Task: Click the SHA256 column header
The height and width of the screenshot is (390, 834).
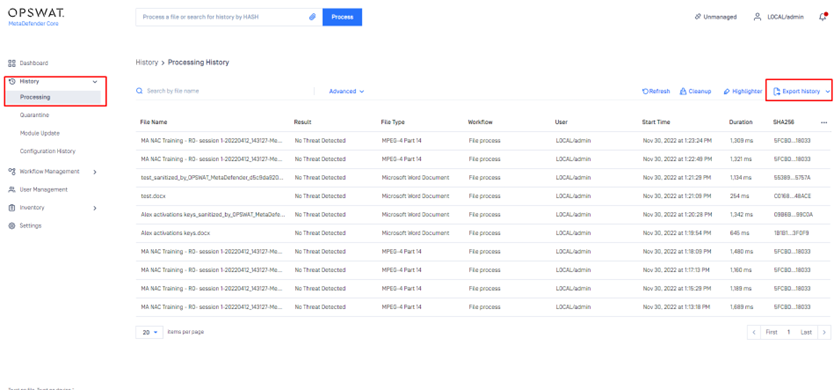Action: click(x=783, y=122)
